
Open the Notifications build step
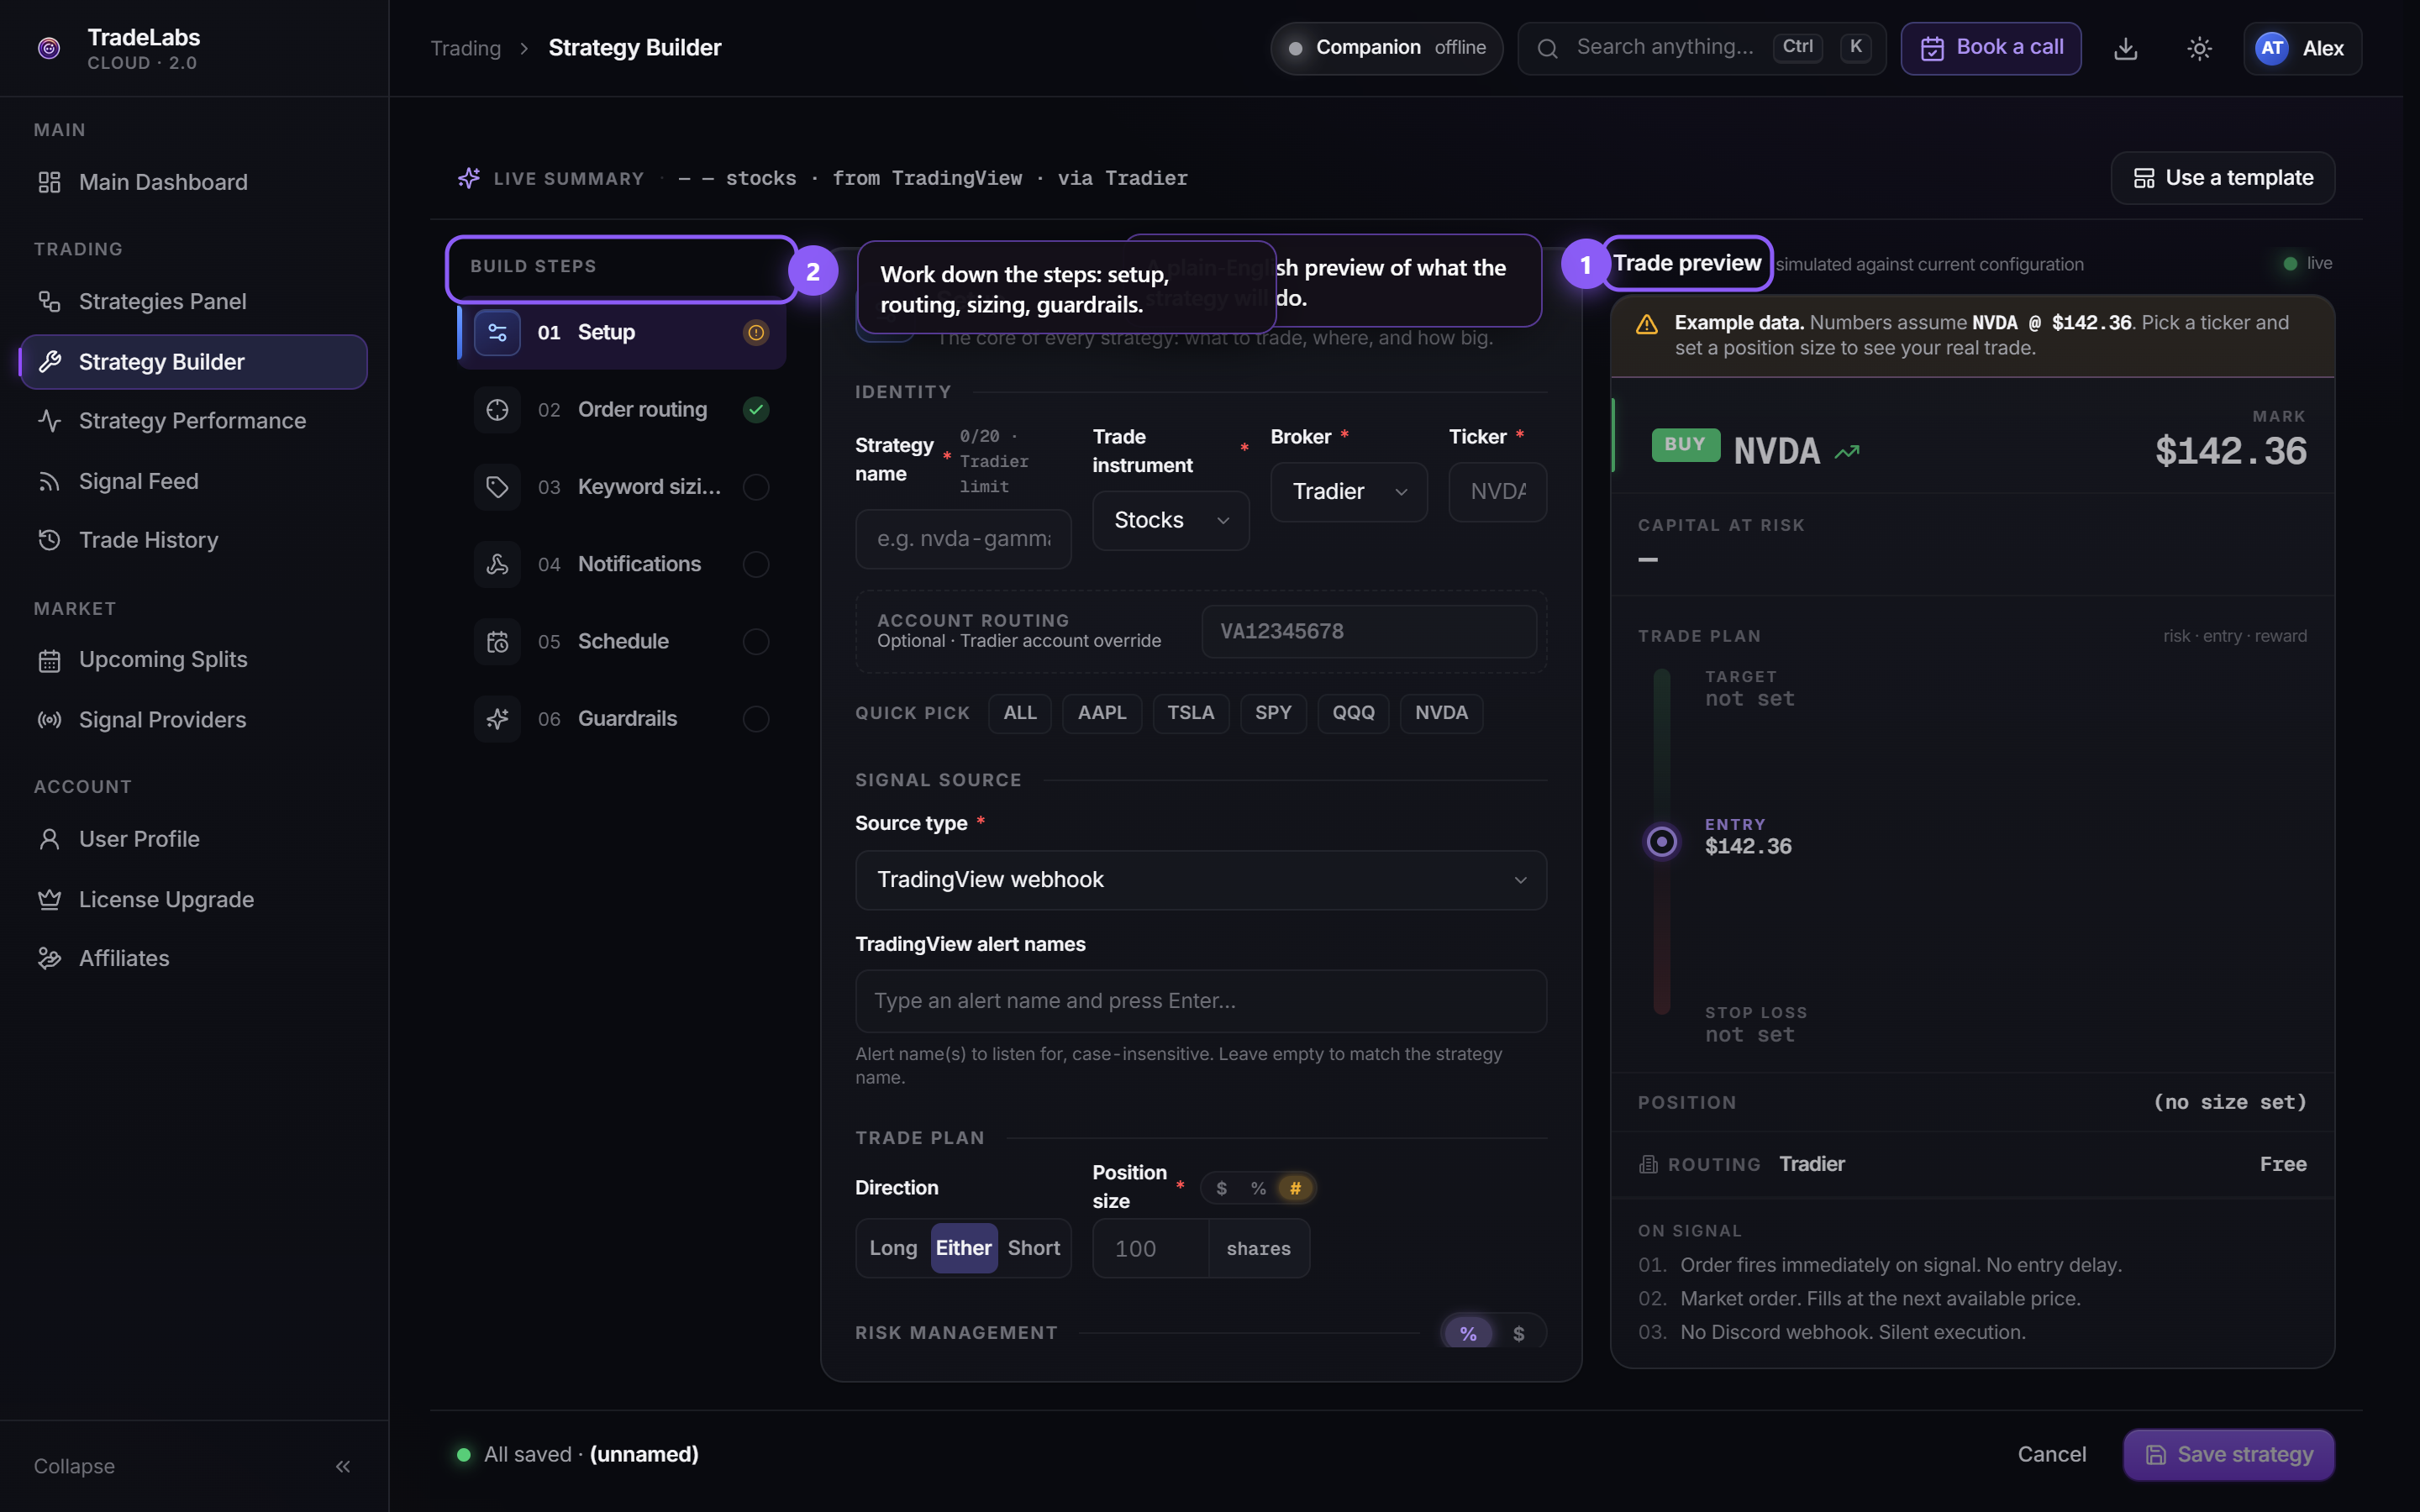pyautogui.click(x=622, y=564)
